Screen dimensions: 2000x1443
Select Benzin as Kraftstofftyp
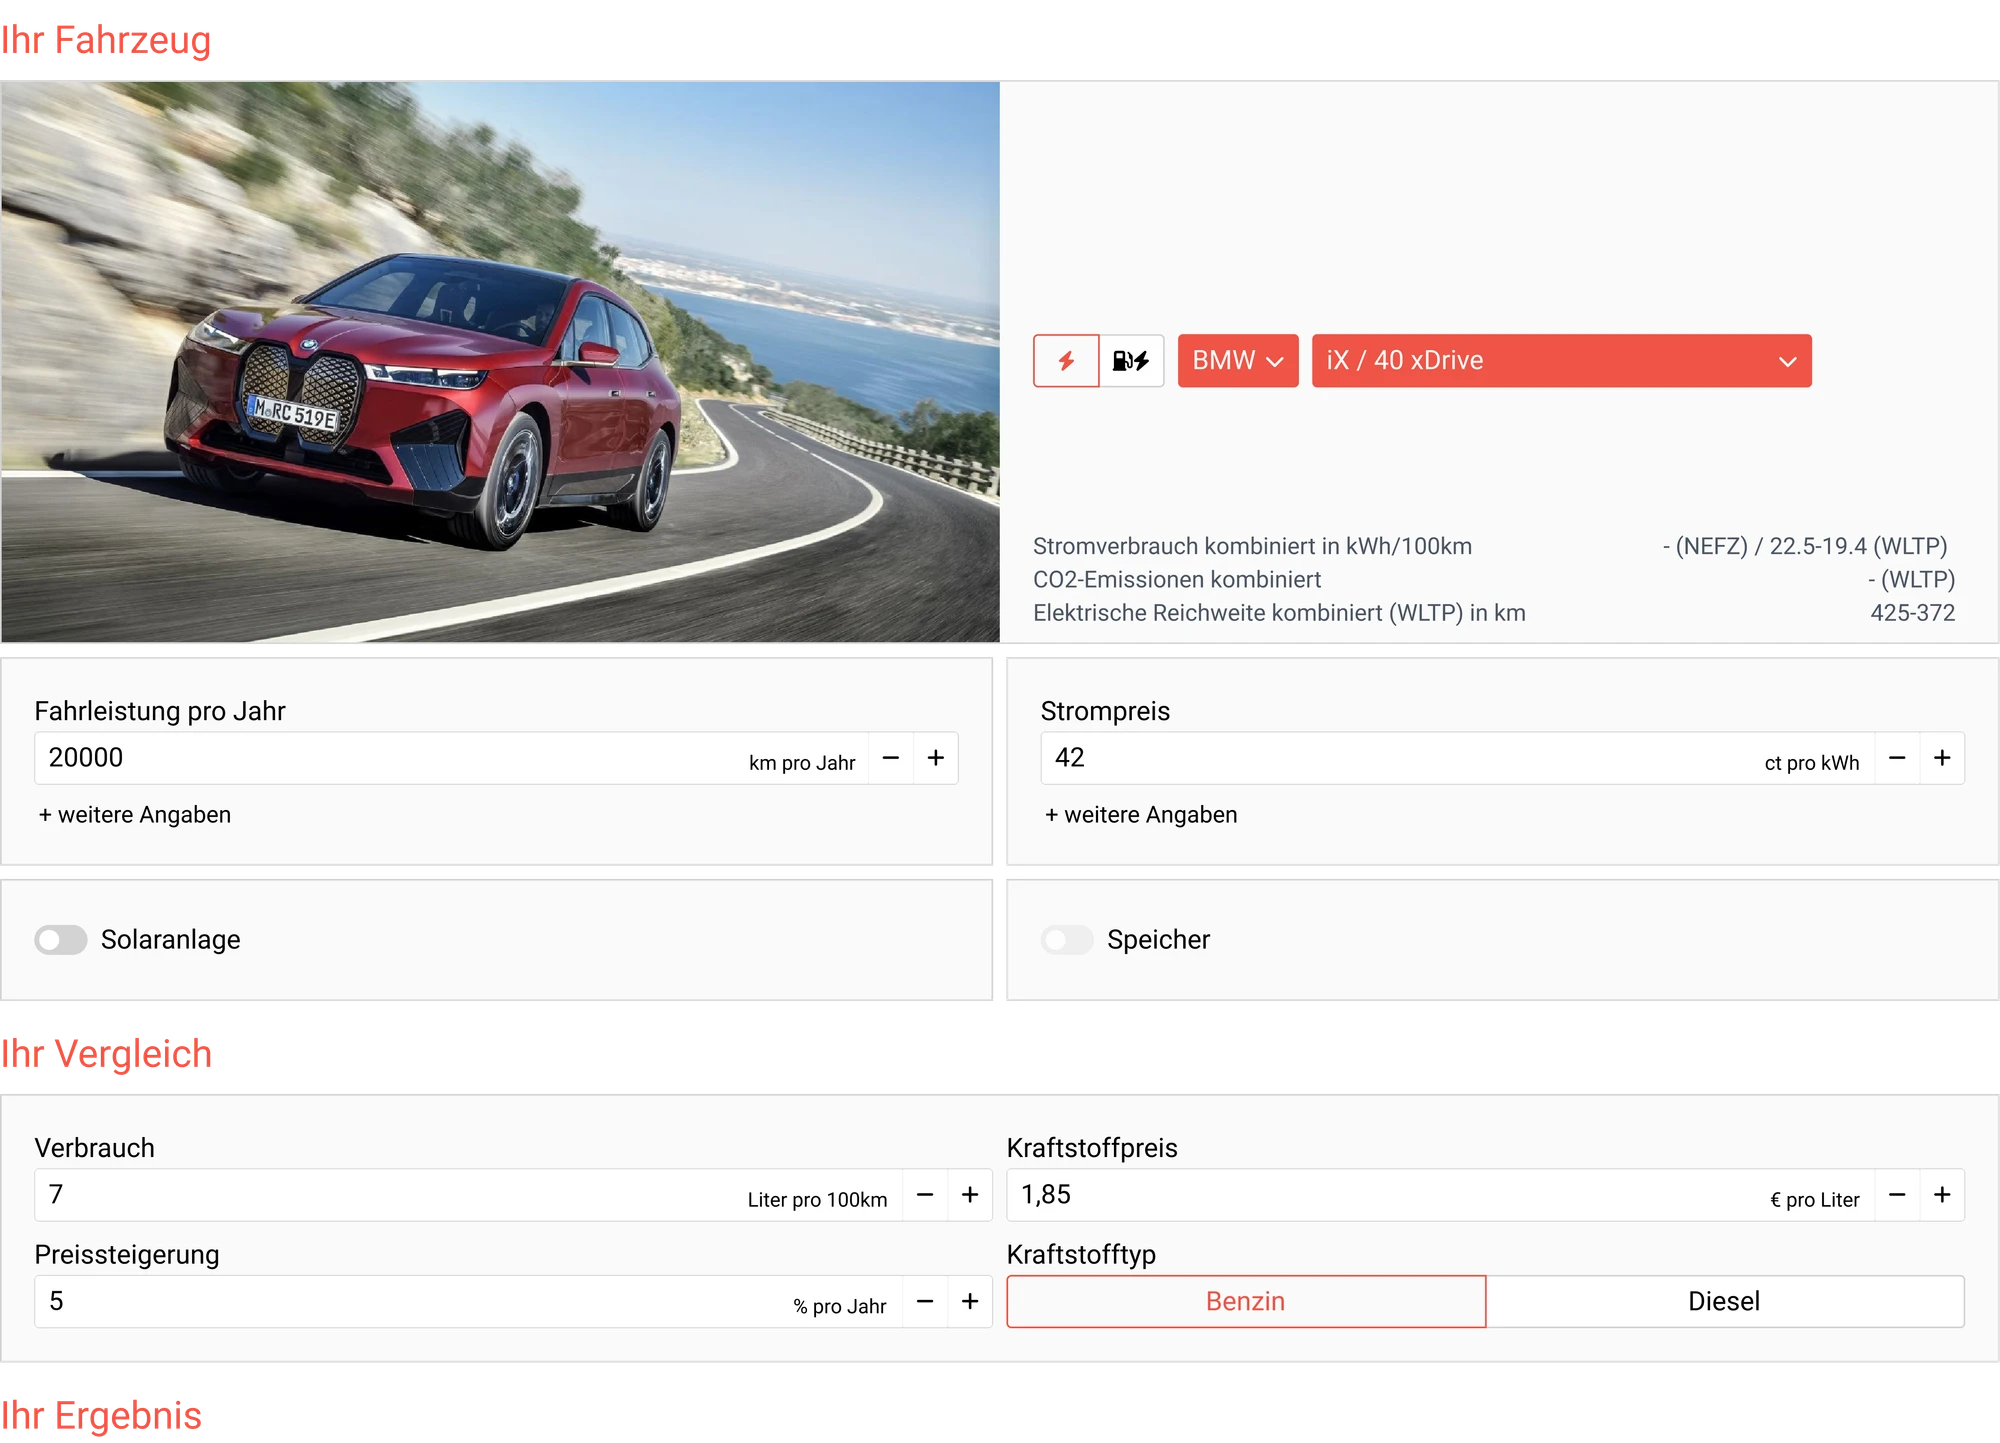tap(1246, 1302)
